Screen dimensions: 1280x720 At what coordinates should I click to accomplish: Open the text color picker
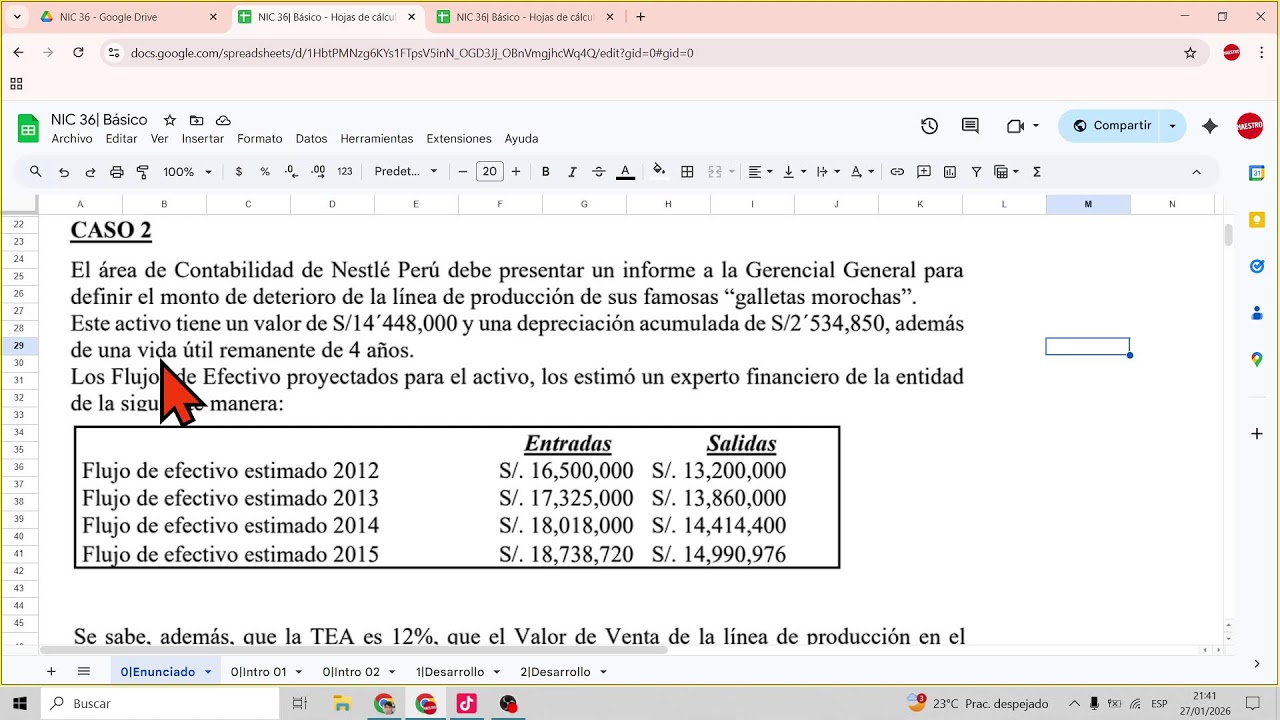click(x=625, y=172)
